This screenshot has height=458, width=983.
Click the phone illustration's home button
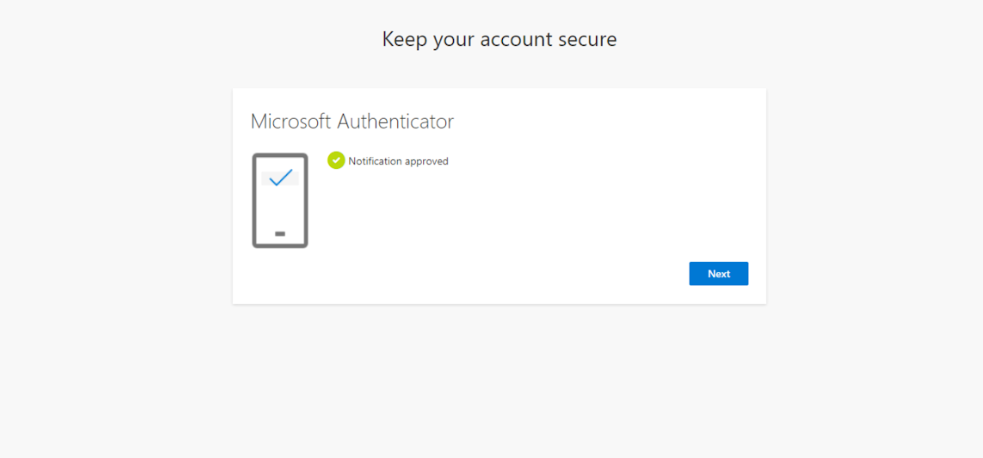(x=280, y=234)
